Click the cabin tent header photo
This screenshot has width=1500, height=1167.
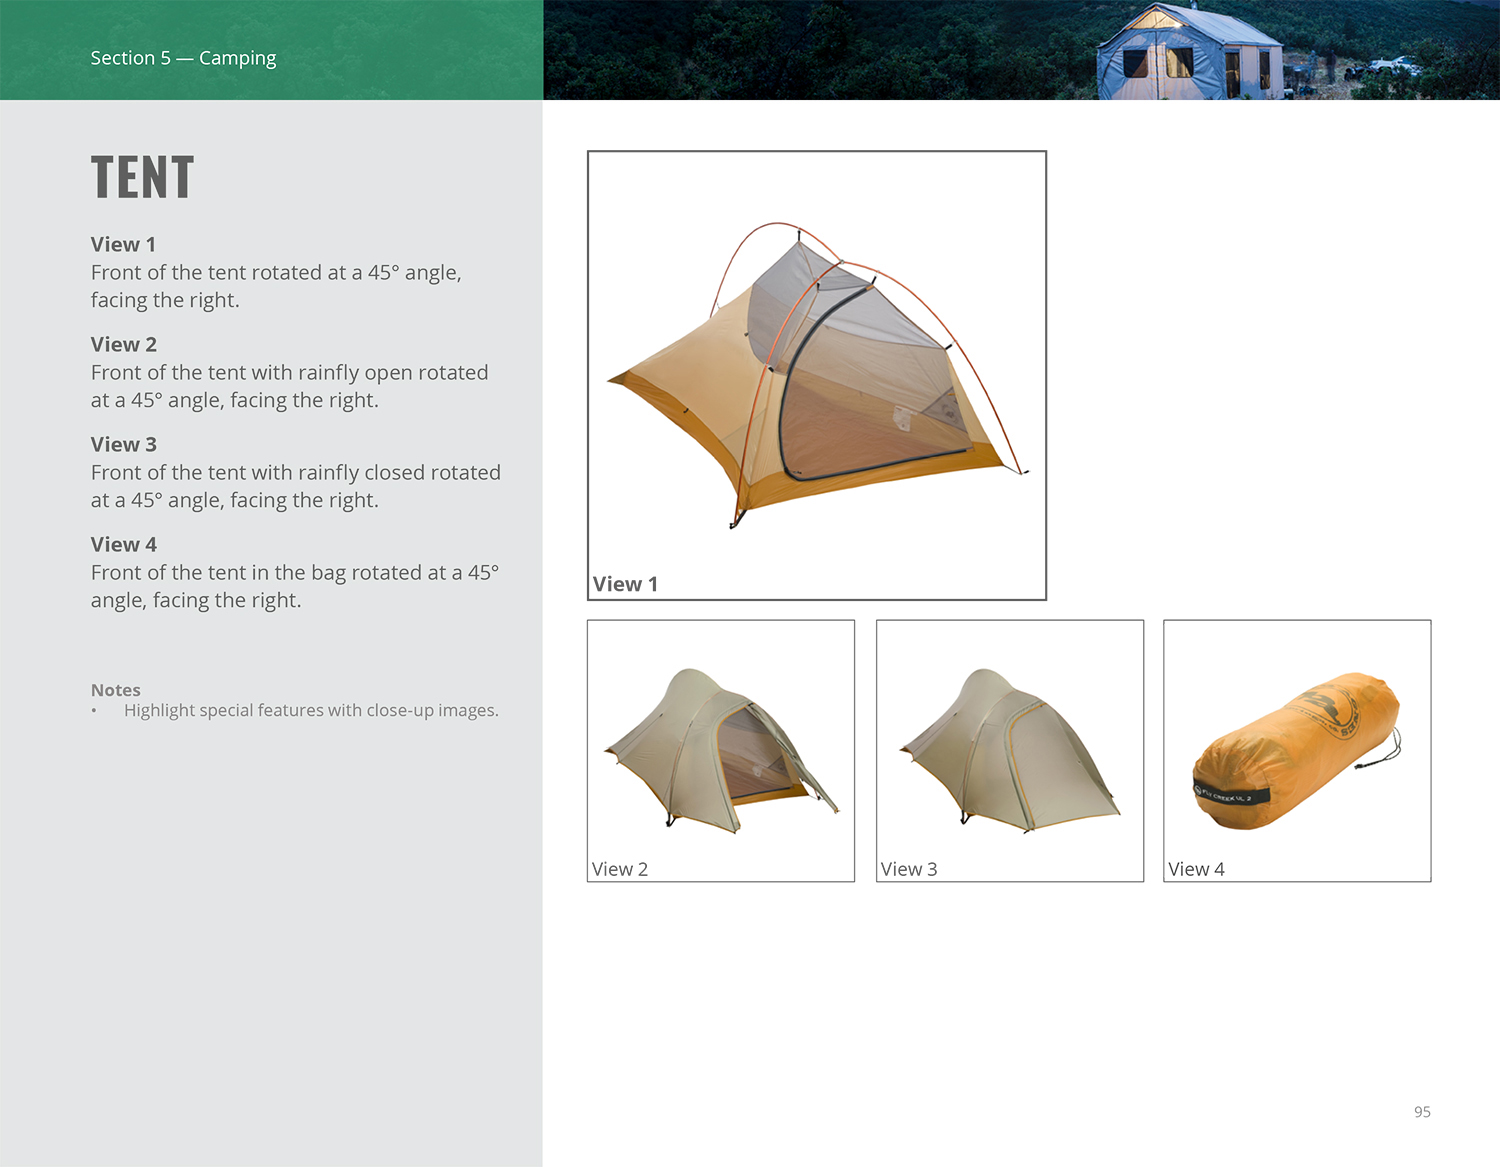click(1020, 50)
